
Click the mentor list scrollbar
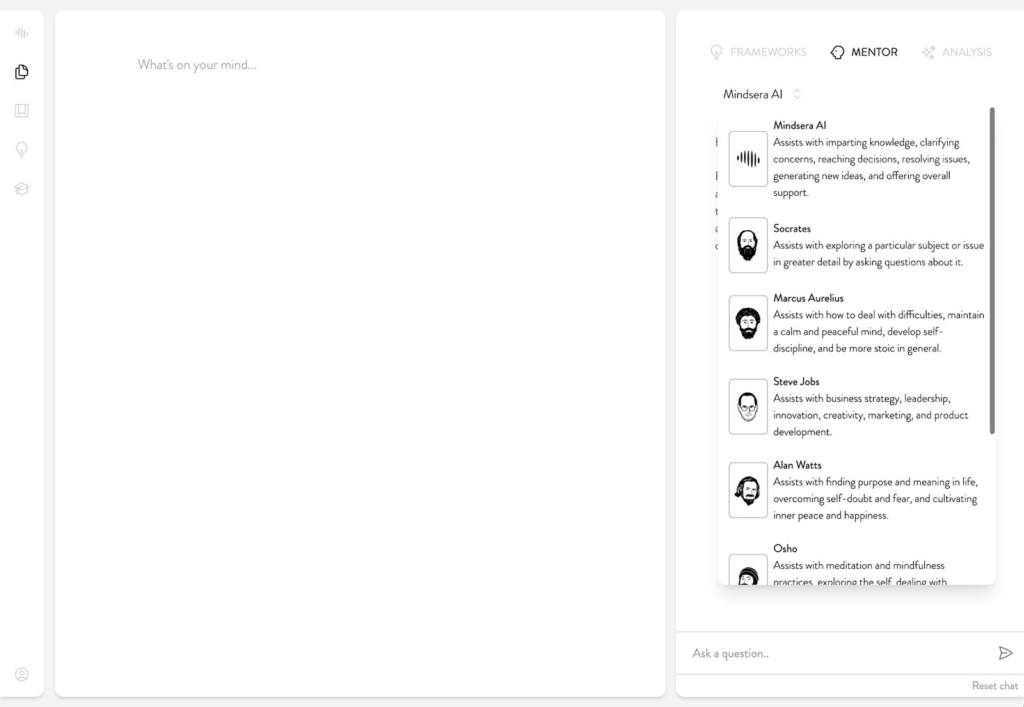(x=992, y=270)
